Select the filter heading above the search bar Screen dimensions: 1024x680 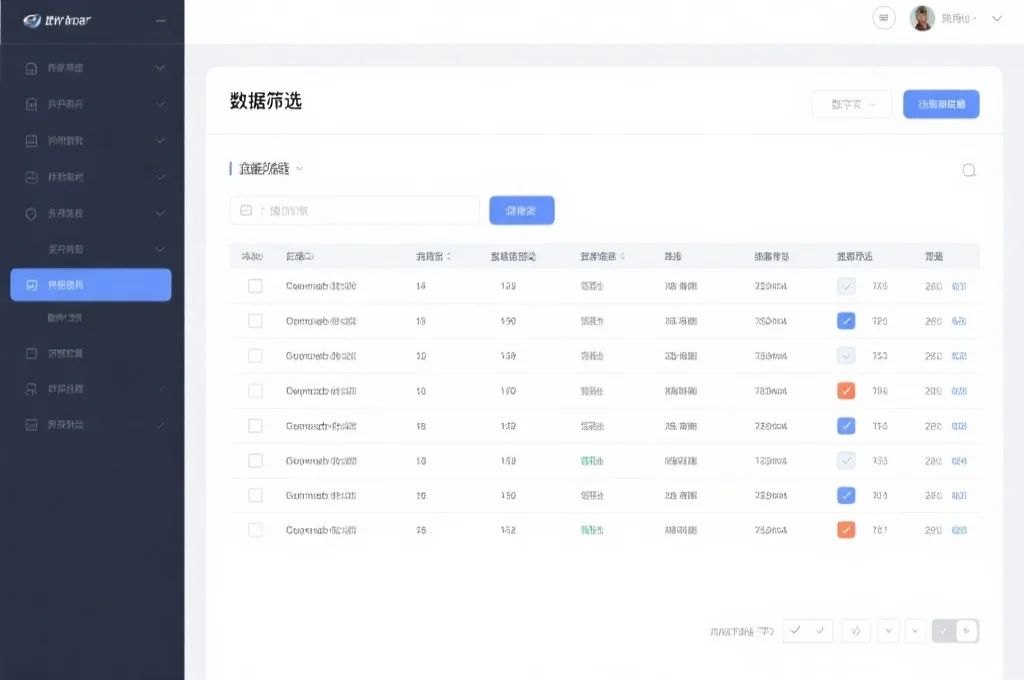tap(262, 170)
